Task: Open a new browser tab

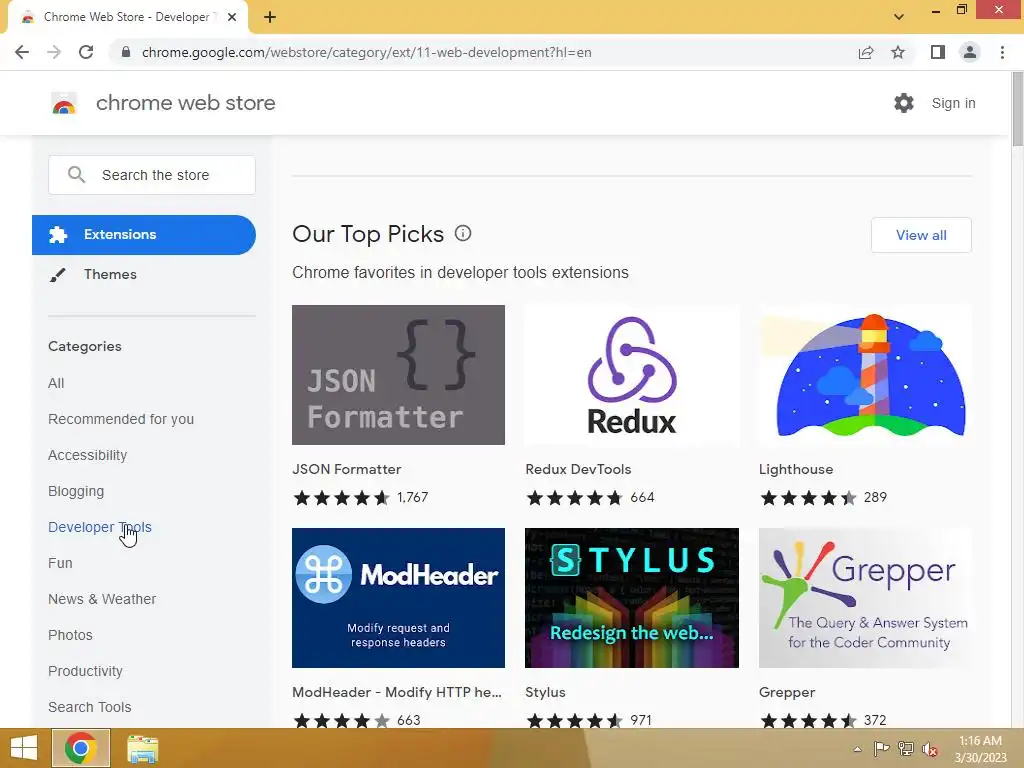Action: point(270,17)
